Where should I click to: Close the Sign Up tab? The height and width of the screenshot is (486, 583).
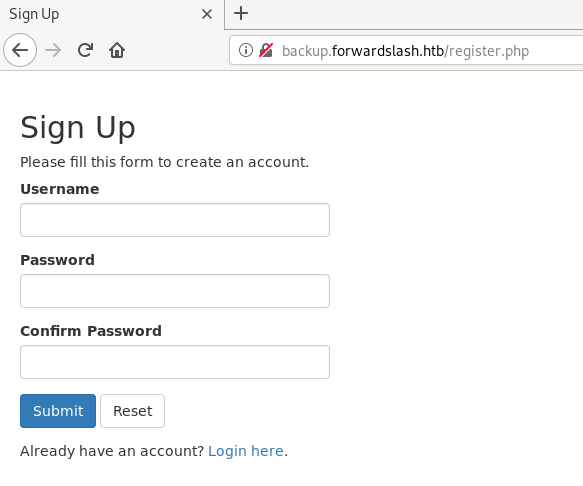coord(207,14)
